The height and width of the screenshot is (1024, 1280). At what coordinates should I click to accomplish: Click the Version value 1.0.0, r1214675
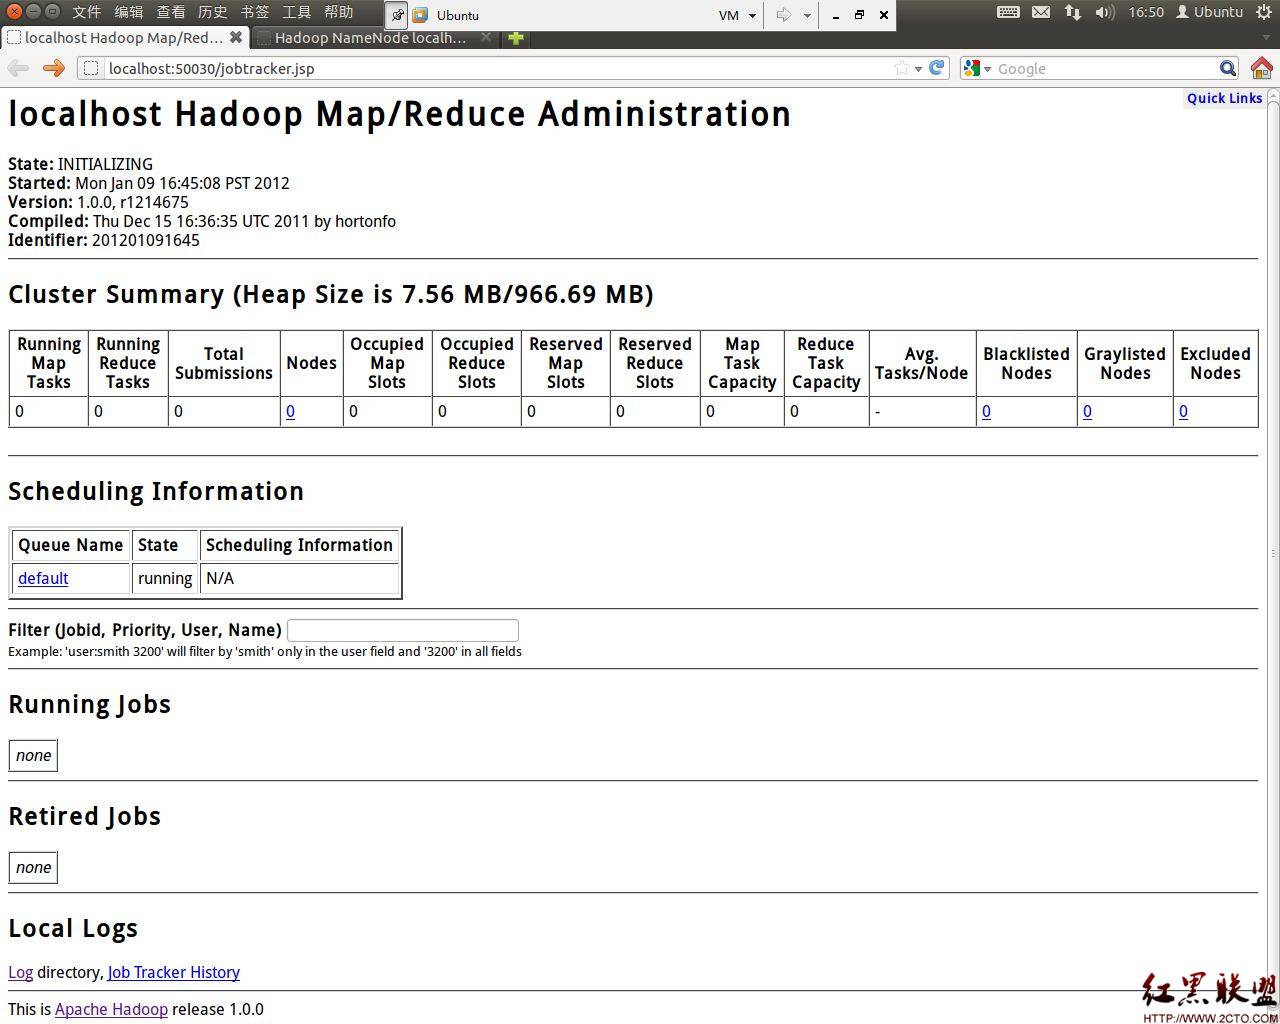[133, 202]
